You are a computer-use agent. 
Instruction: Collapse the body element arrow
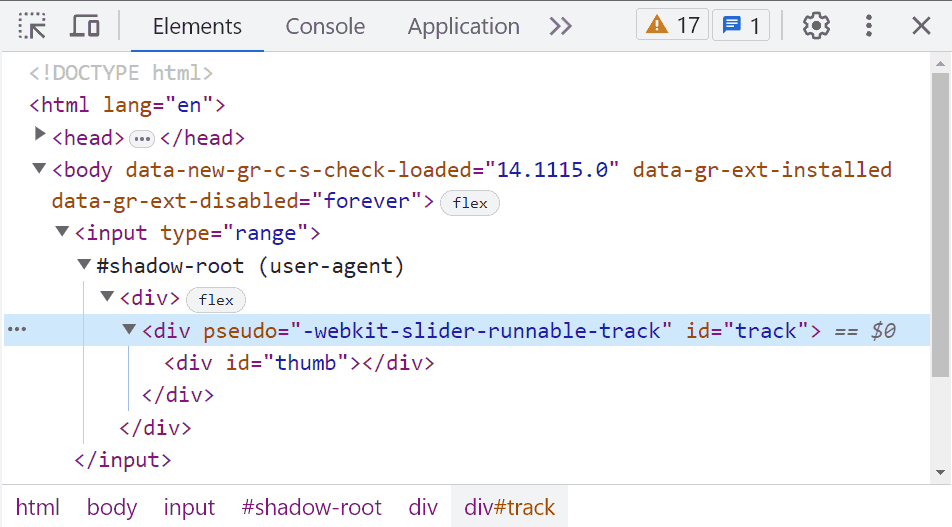(39, 168)
